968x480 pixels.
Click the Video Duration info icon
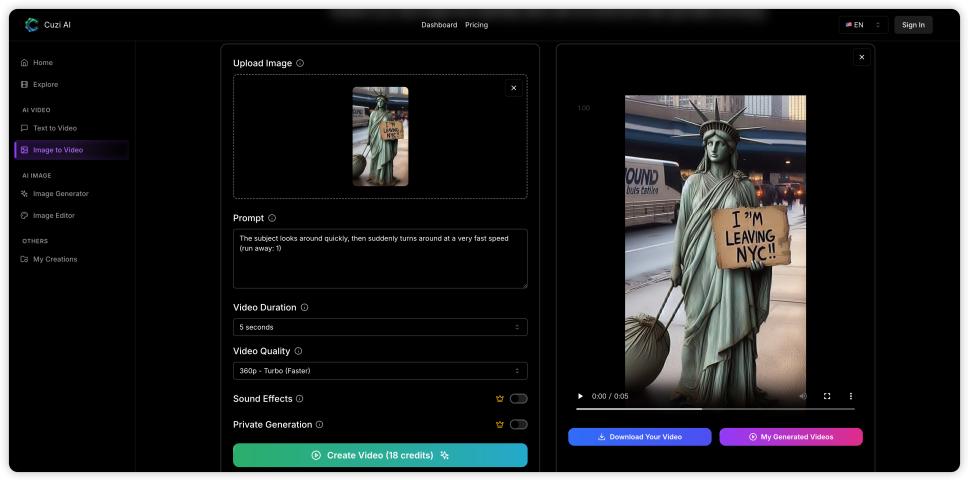pyautogui.click(x=305, y=308)
